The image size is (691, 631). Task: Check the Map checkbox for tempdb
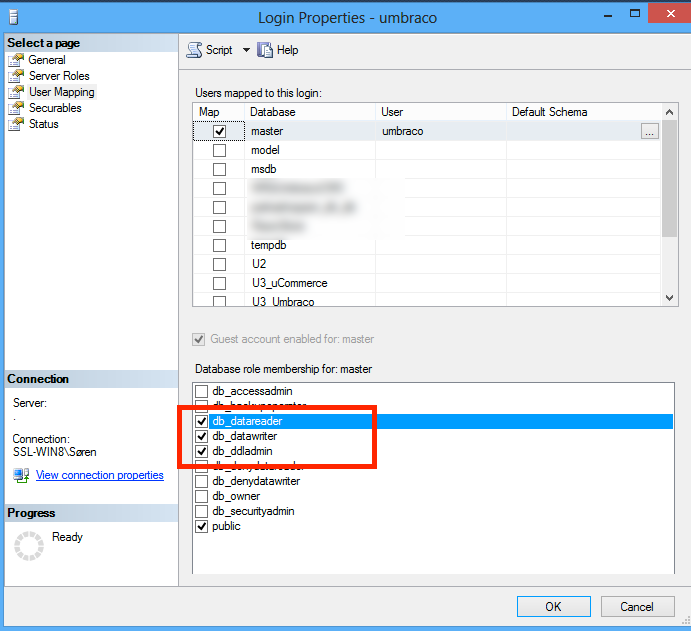click(x=219, y=245)
